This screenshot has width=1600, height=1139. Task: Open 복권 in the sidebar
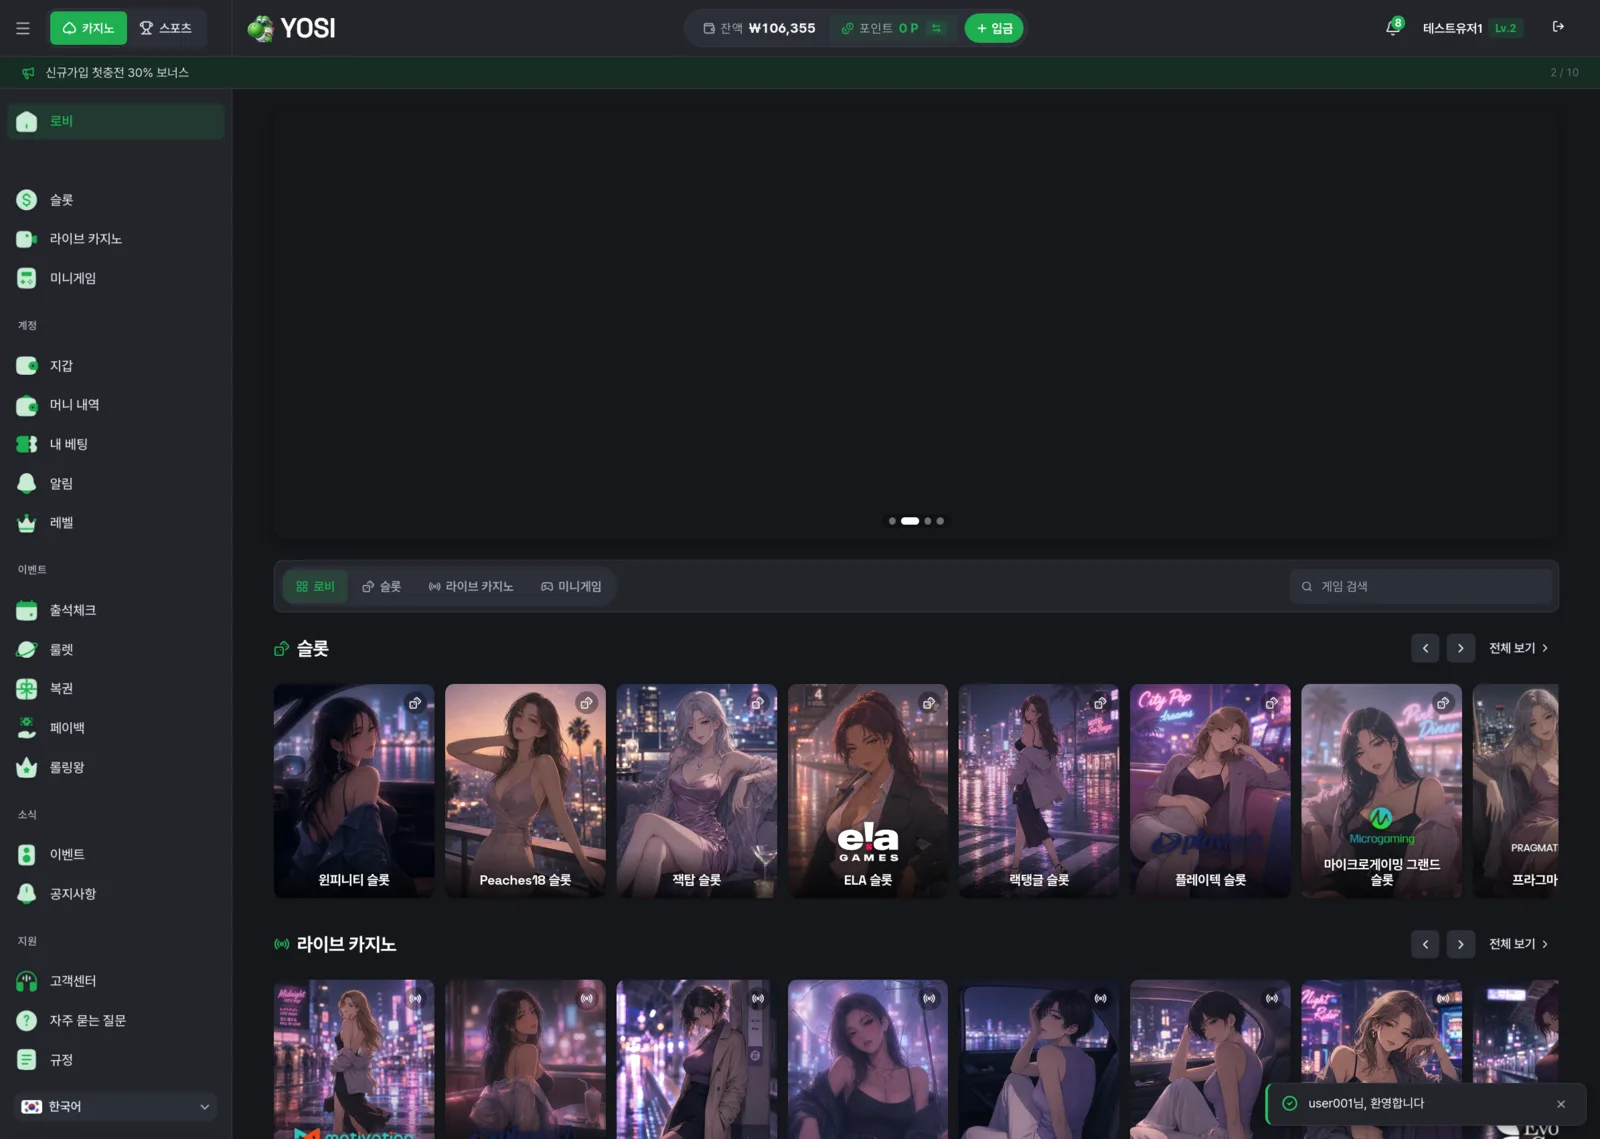click(x=116, y=689)
